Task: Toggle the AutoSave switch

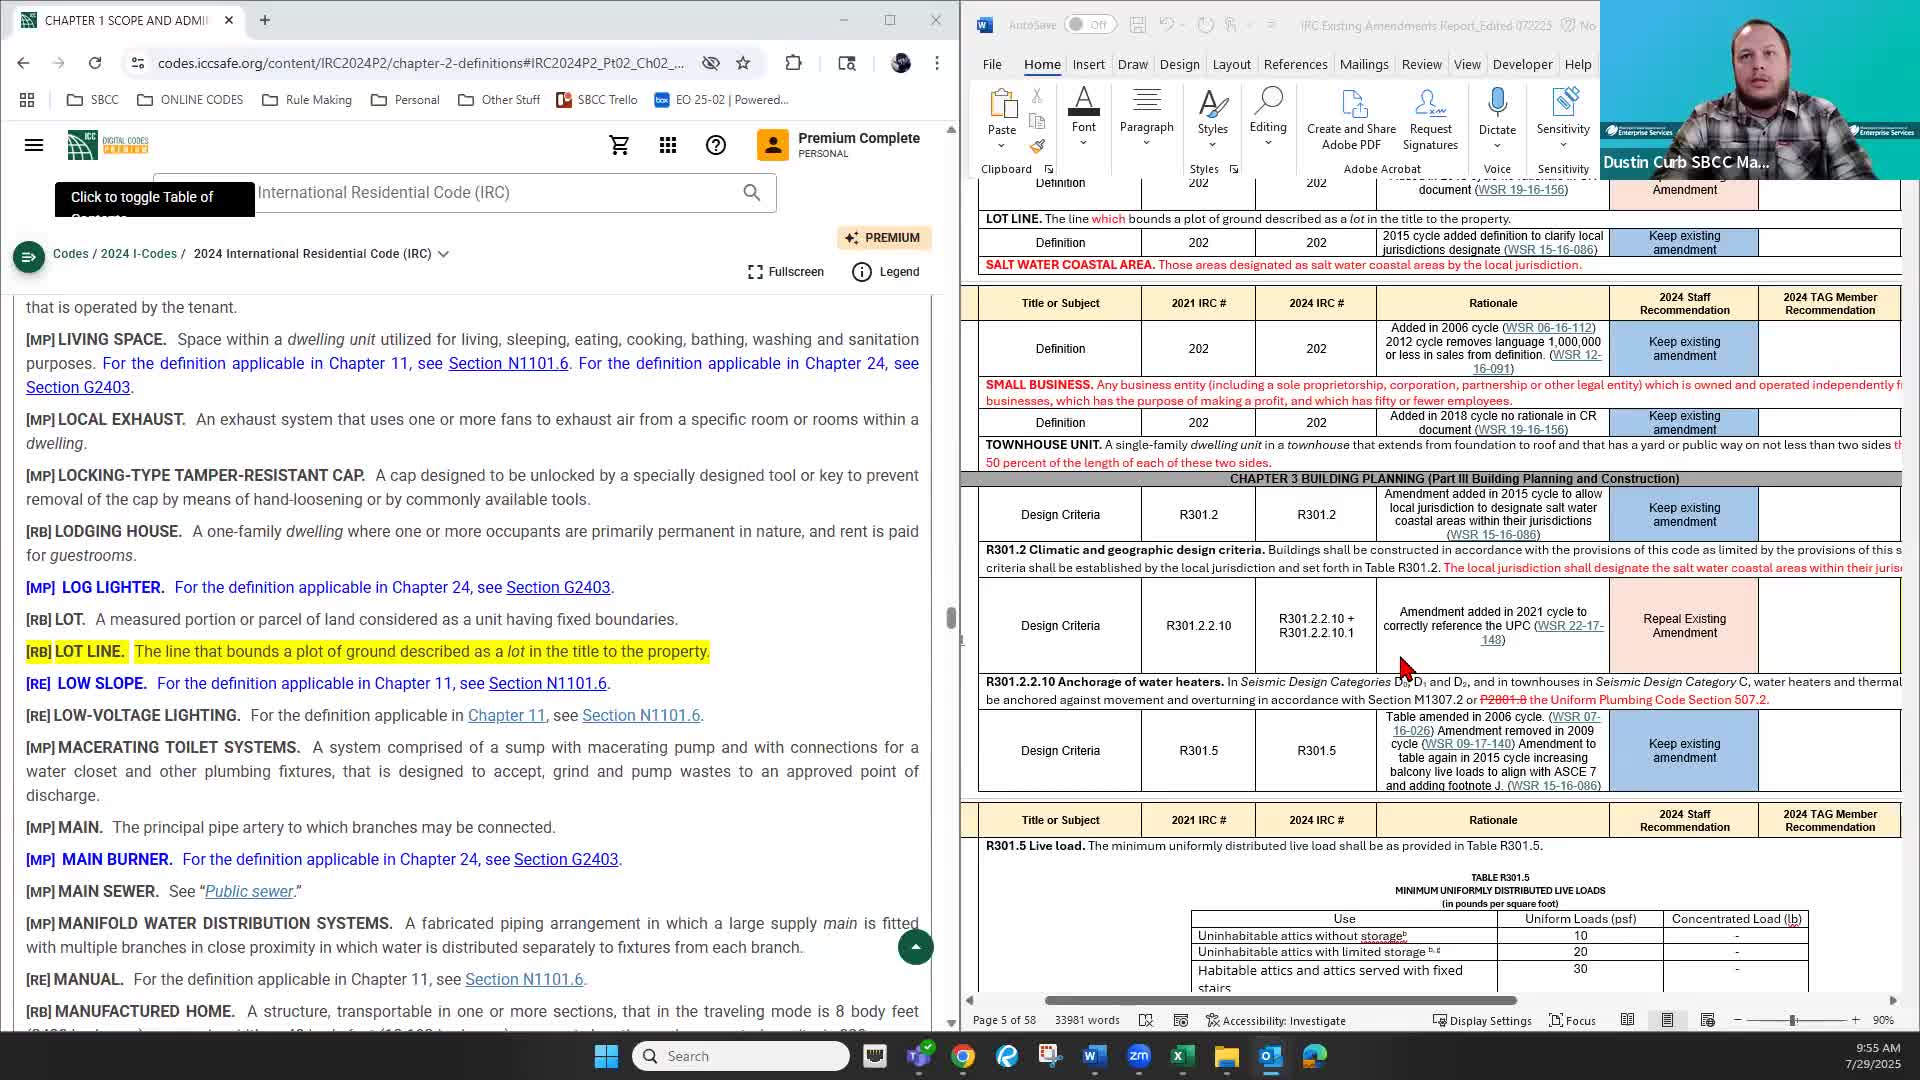Action: (x=1088, y=25)
